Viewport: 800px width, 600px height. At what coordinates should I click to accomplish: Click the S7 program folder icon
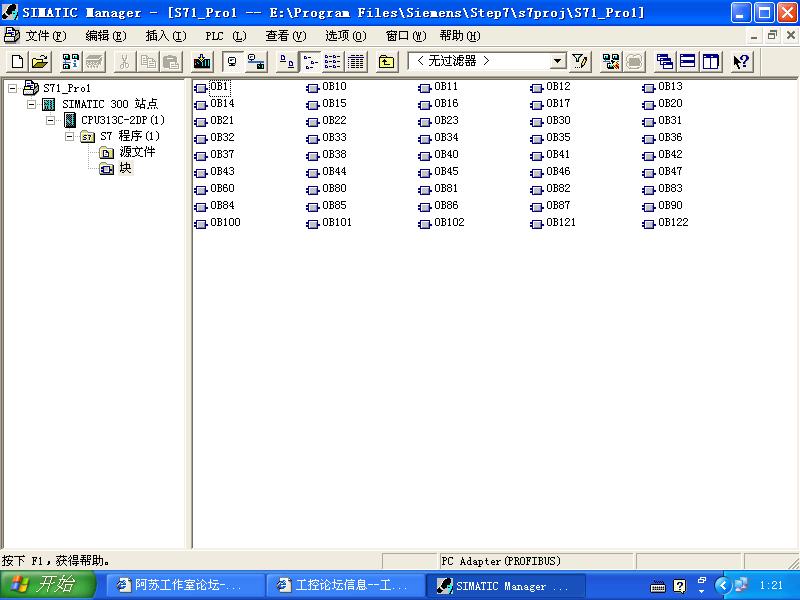pos(88,137)
